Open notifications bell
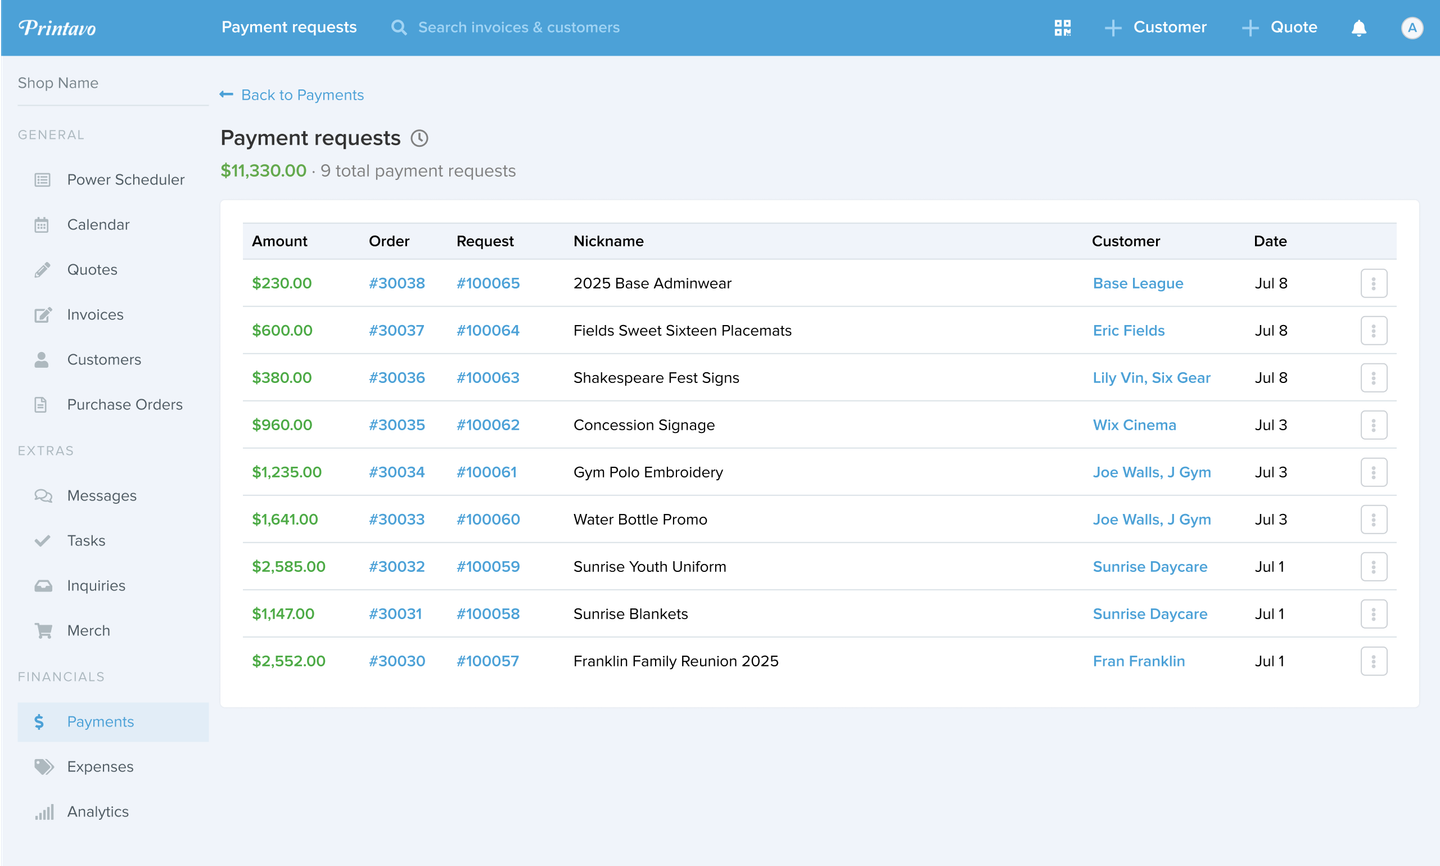Viewport: 1440px width, 866px height. [1359, 28]
